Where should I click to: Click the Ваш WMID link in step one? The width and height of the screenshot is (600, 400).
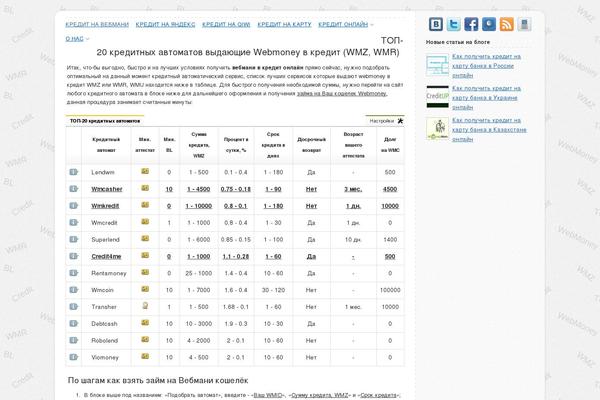coord(268,395)
